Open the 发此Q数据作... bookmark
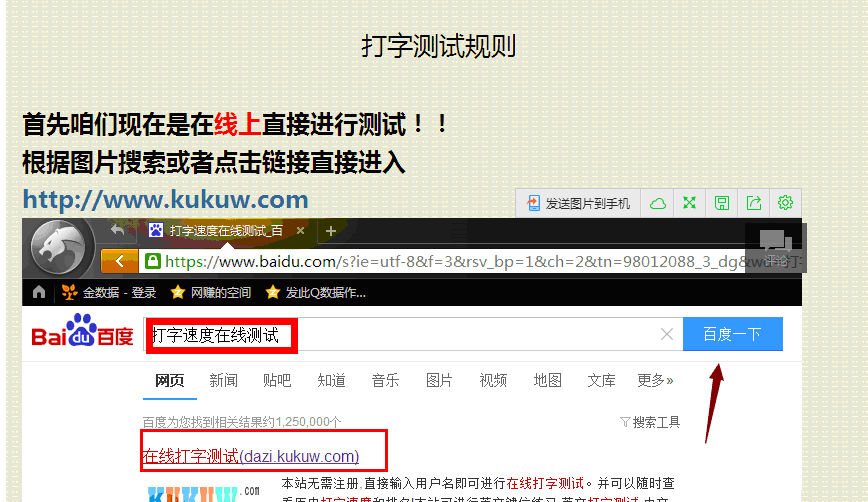 [x=316, y=292]
